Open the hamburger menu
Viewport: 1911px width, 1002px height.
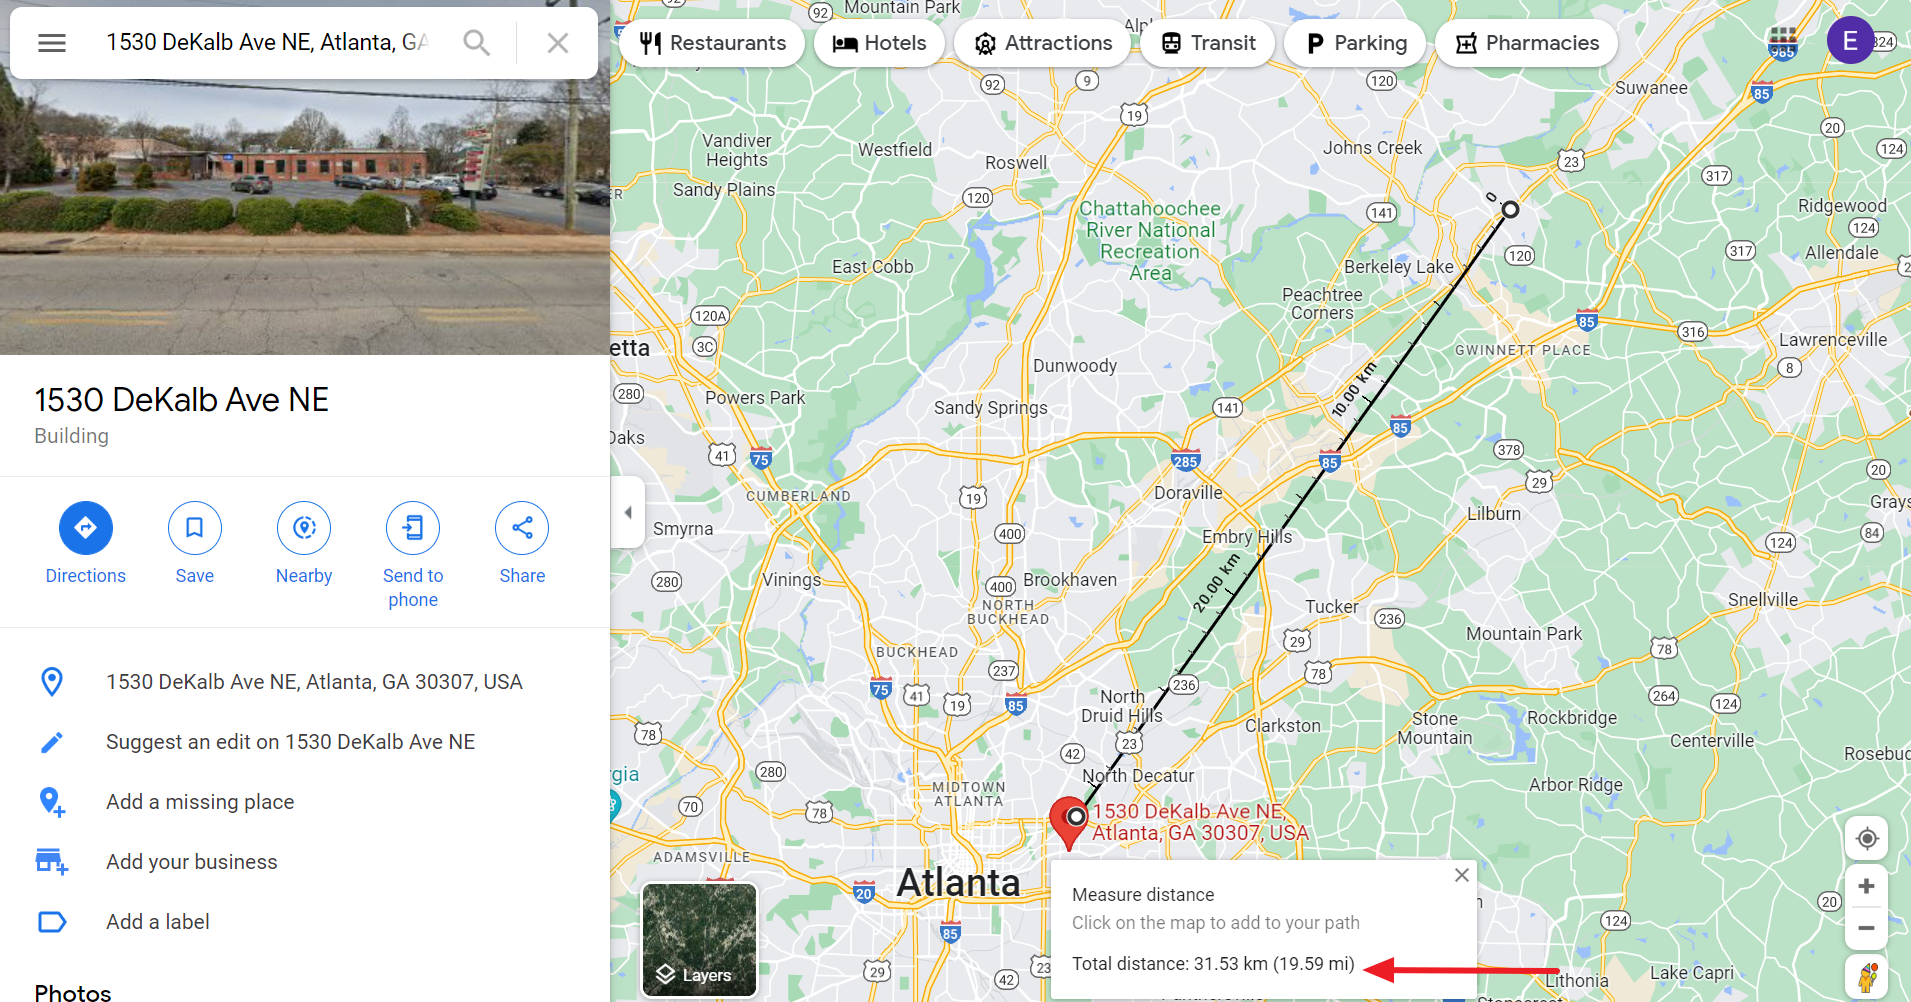(x=52, y=43)
